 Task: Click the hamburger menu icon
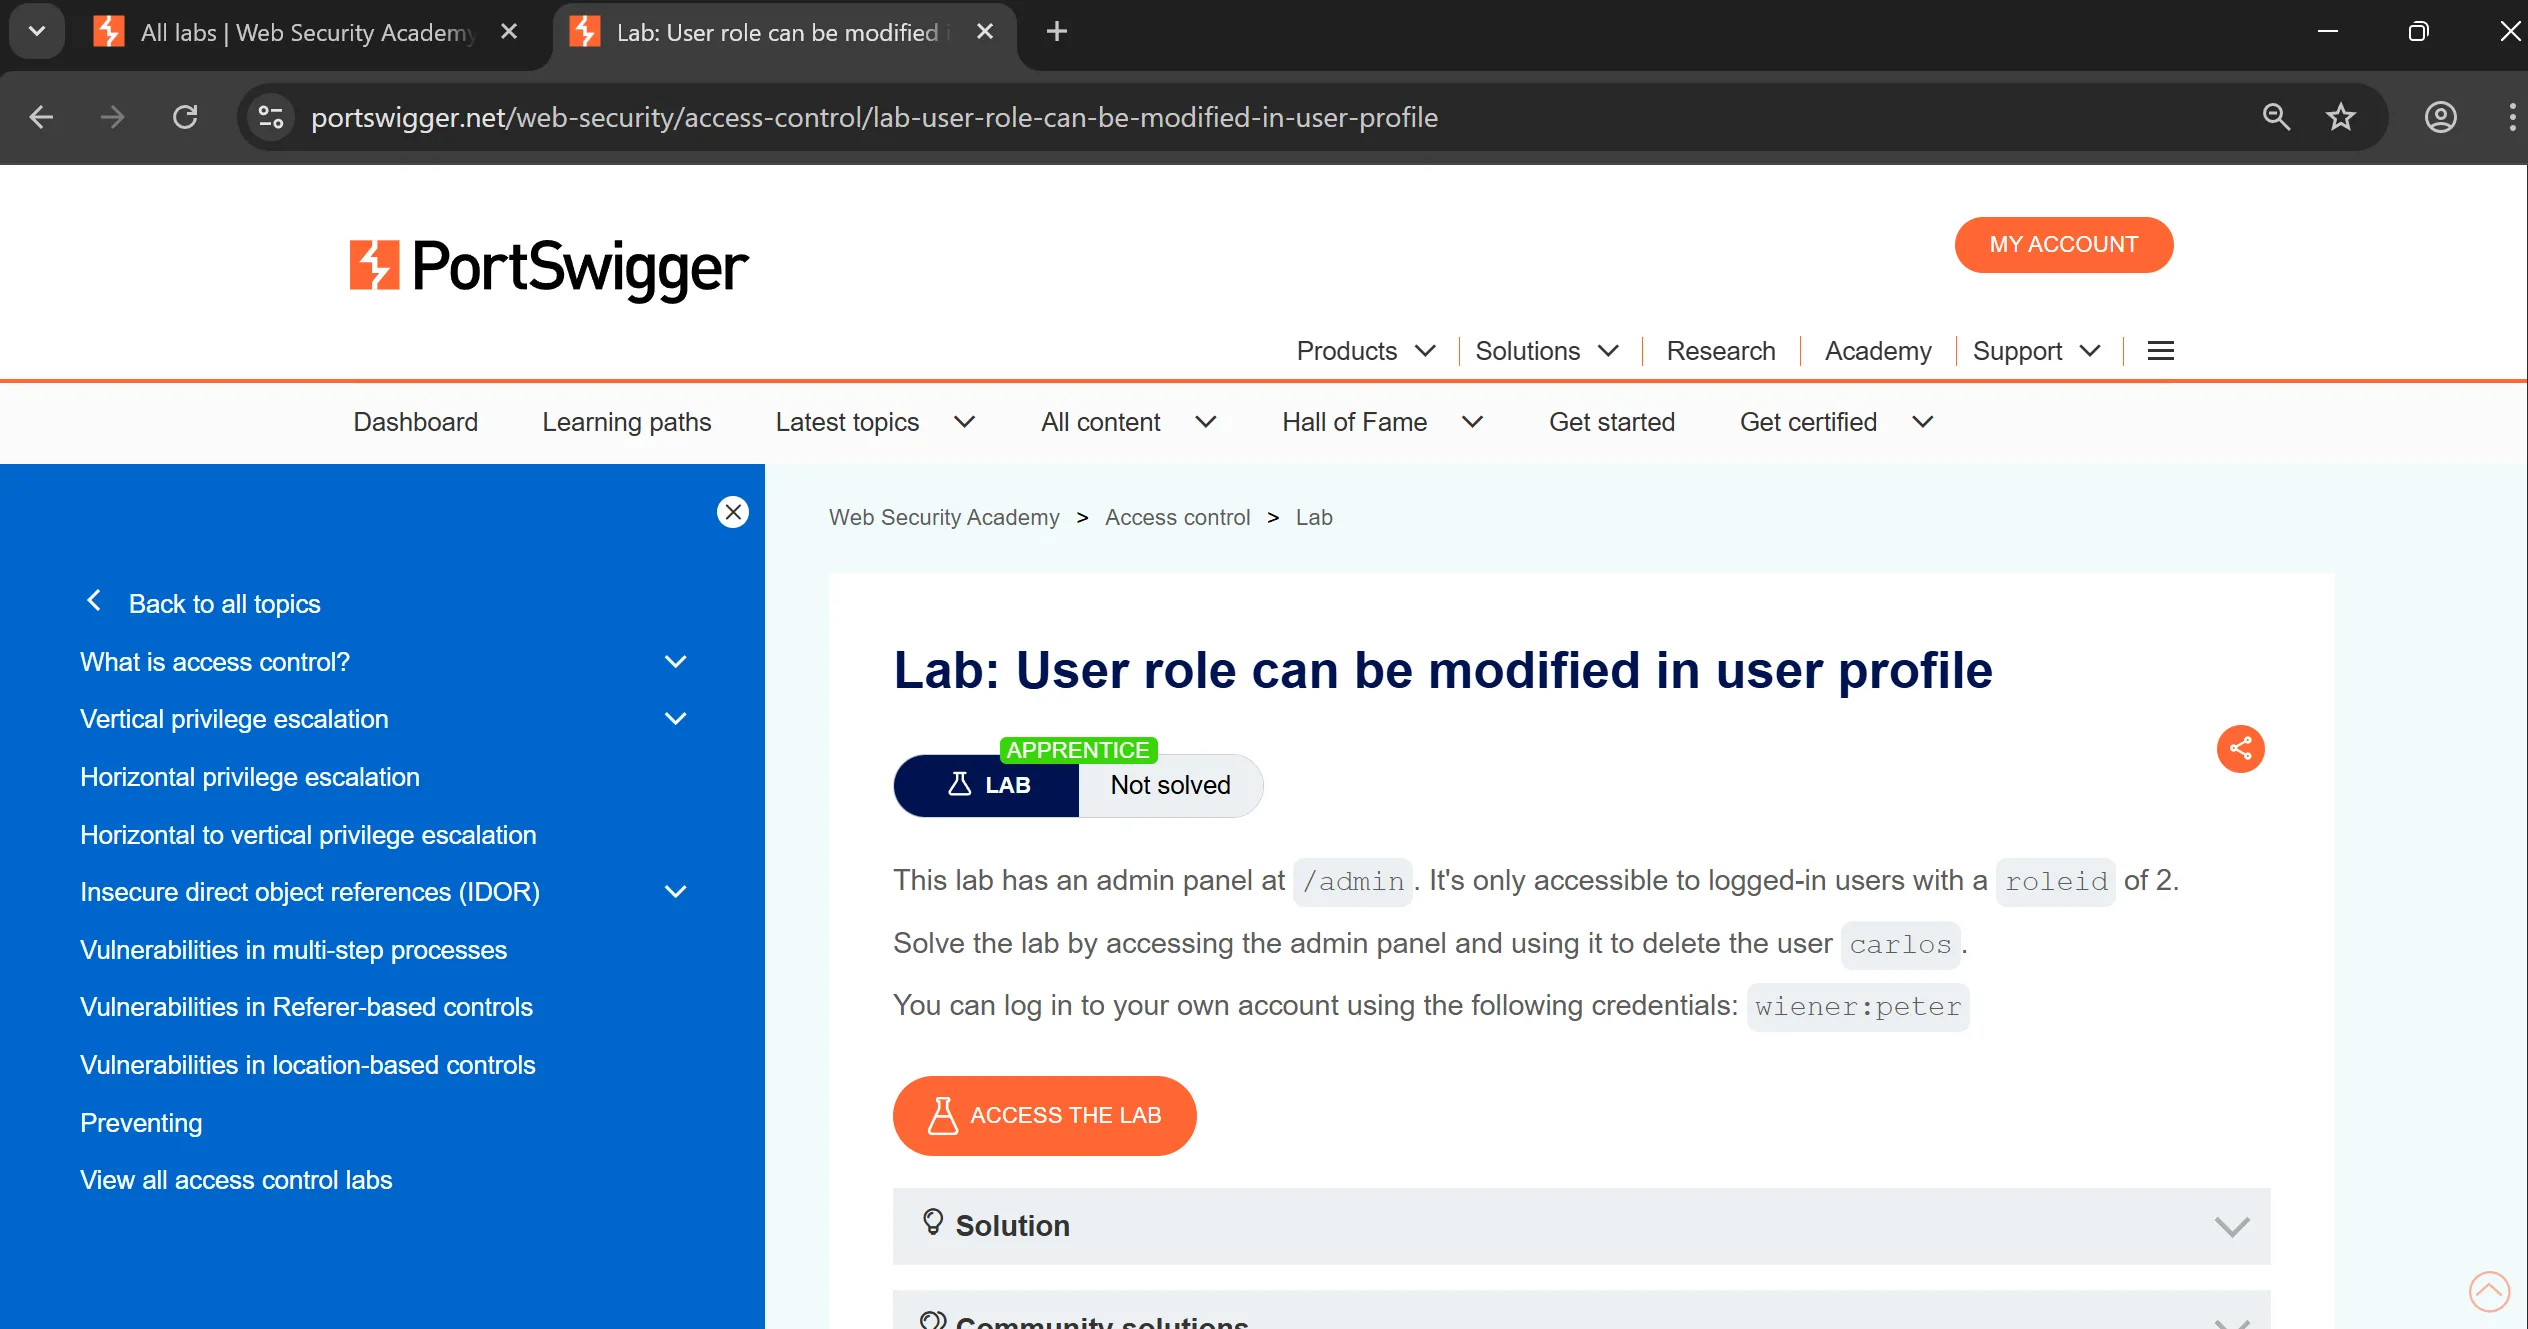click(x=2160, y=351)
